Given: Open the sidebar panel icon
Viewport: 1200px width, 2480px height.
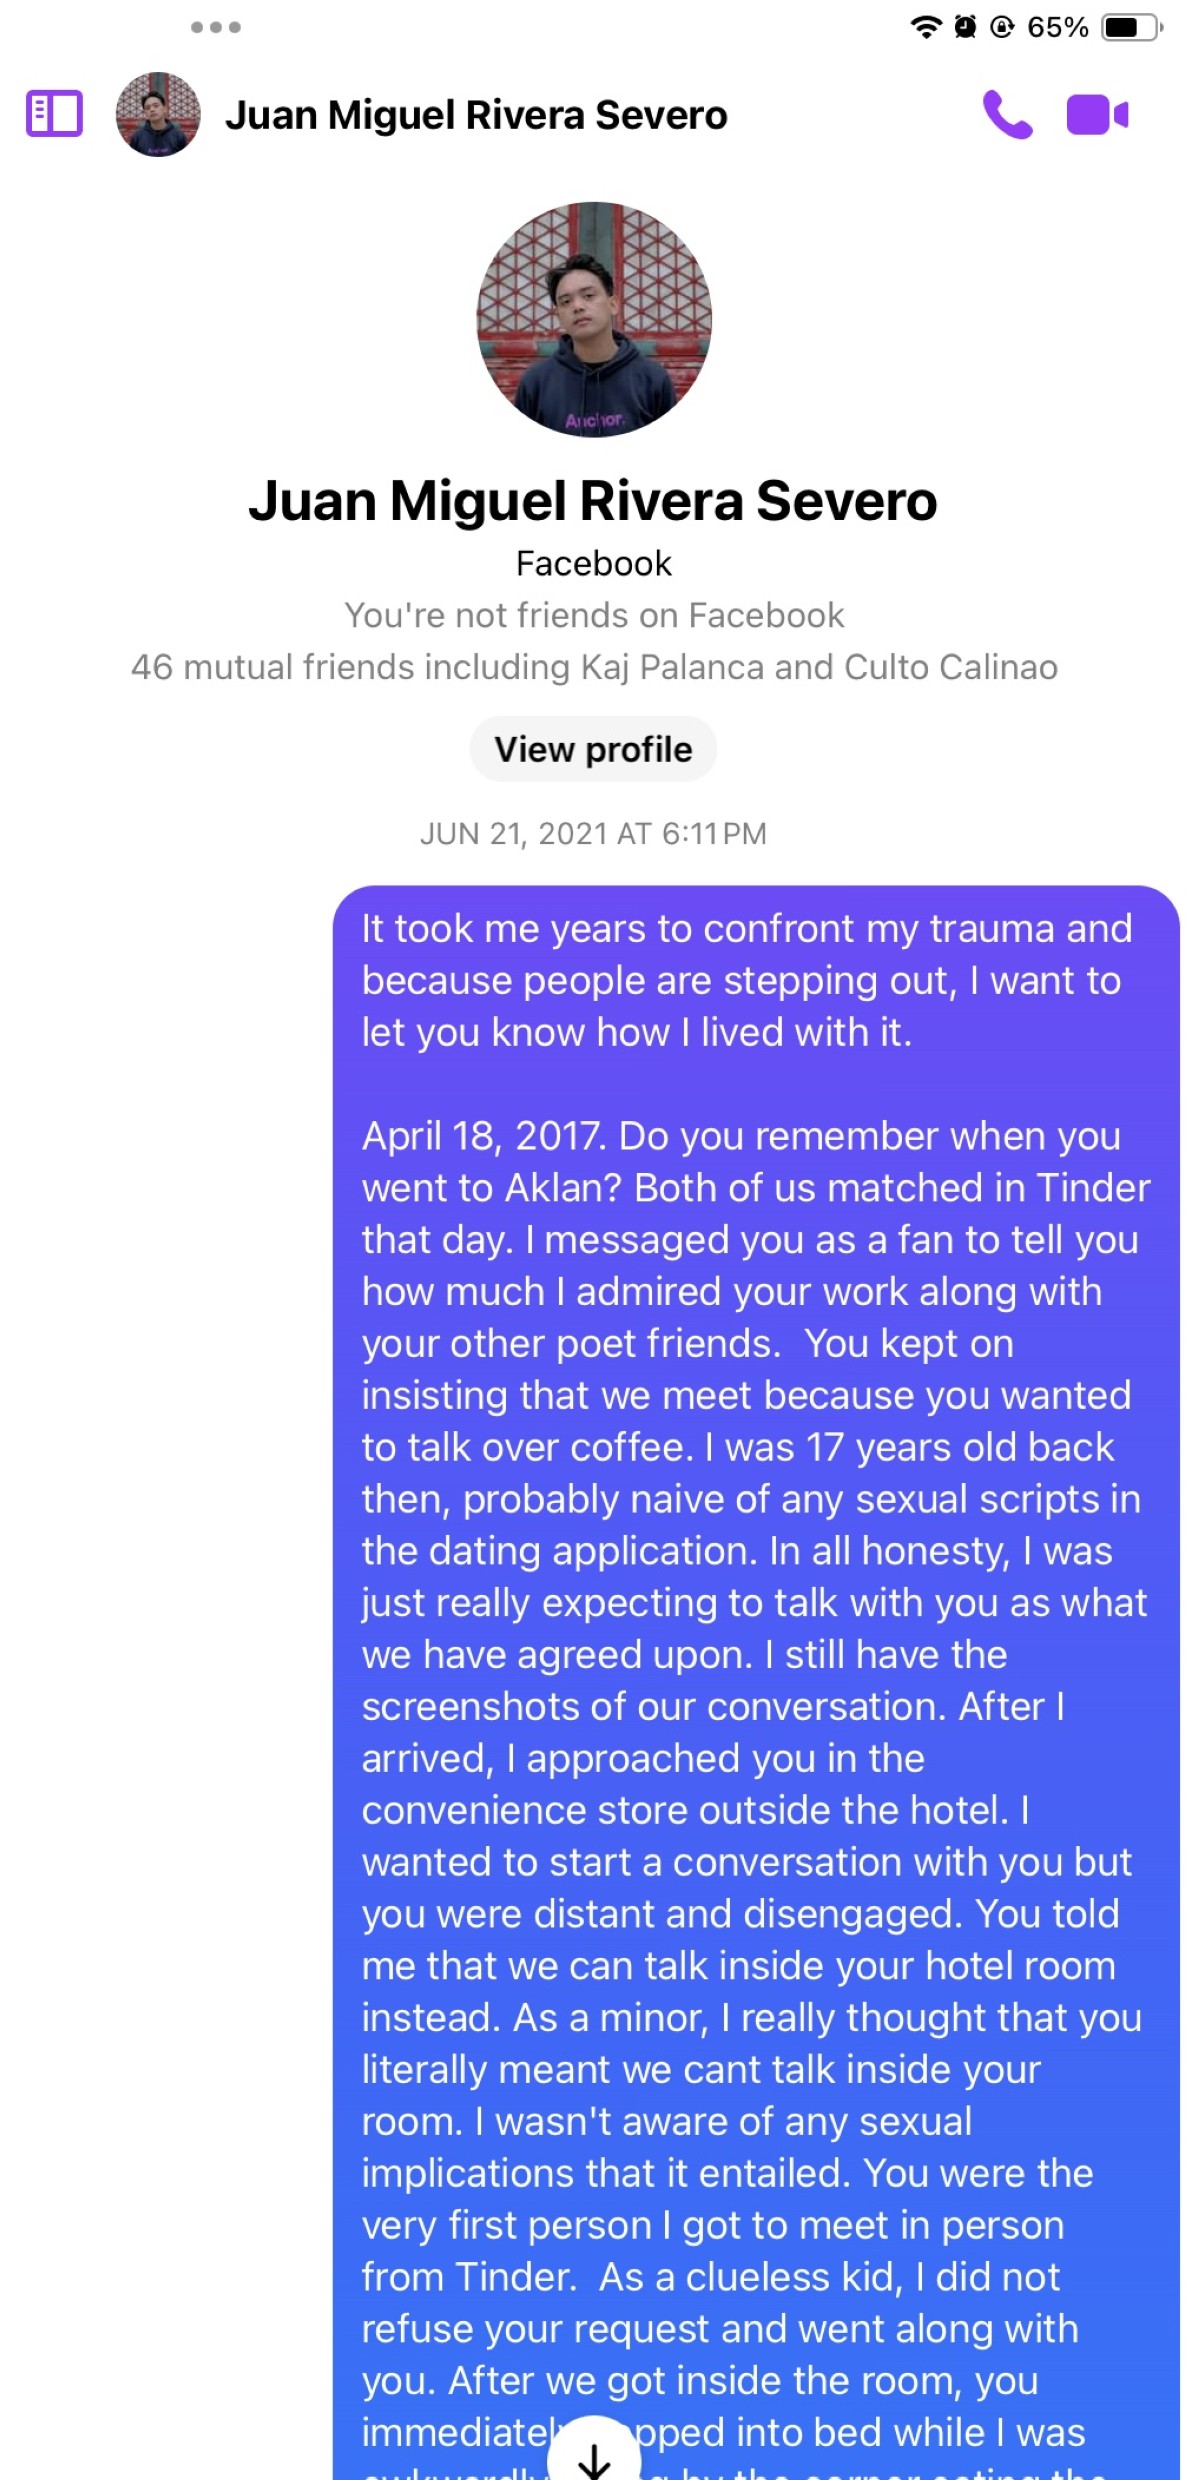Looking at the screenshot, I should (54, 114).
